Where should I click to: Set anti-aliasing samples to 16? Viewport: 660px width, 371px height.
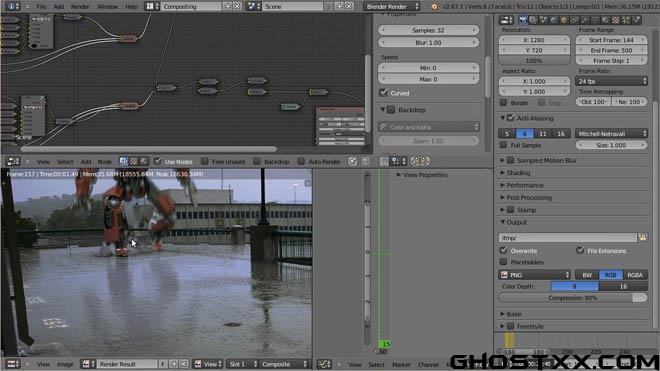click(x=561, y=133)
